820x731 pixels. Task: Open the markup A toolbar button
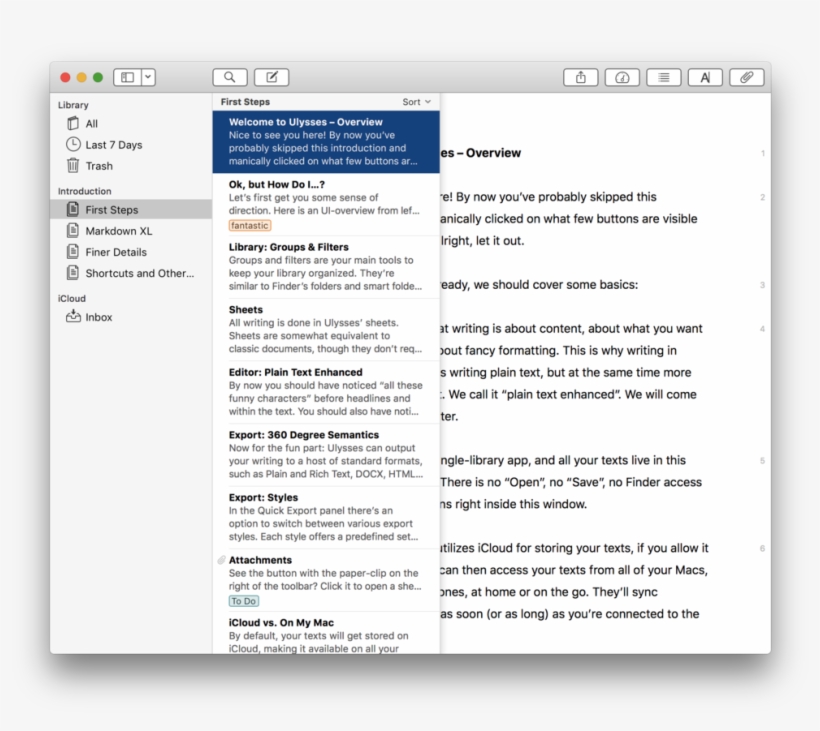[705, 77]
